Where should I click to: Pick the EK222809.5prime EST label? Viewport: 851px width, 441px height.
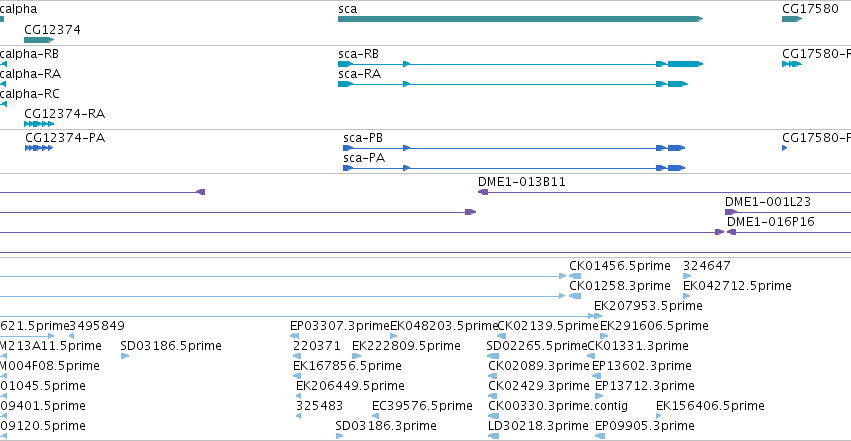[406, 346]
